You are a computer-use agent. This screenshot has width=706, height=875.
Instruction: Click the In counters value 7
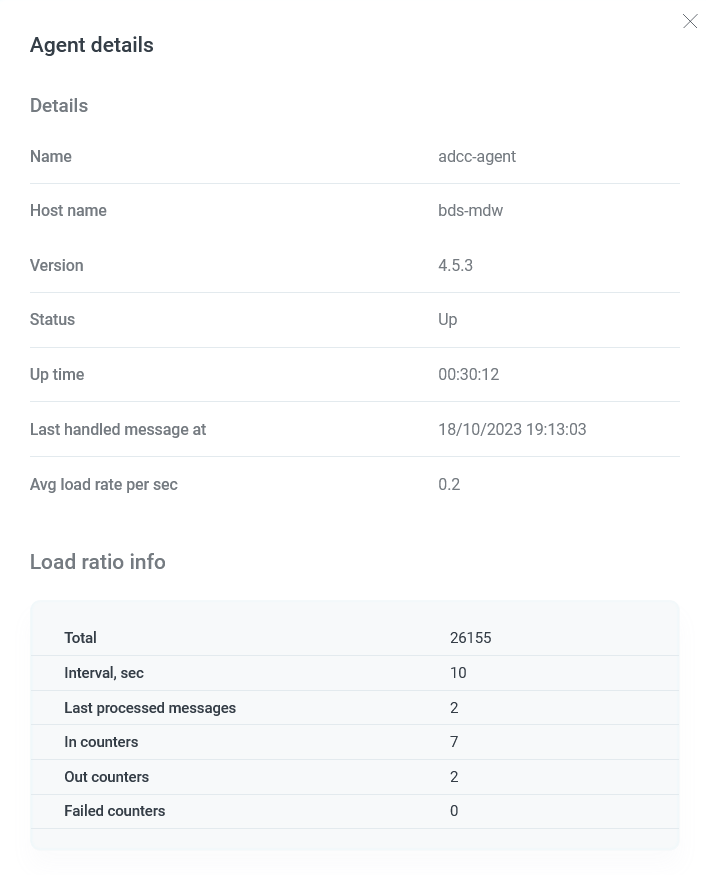tap(454, 742)
